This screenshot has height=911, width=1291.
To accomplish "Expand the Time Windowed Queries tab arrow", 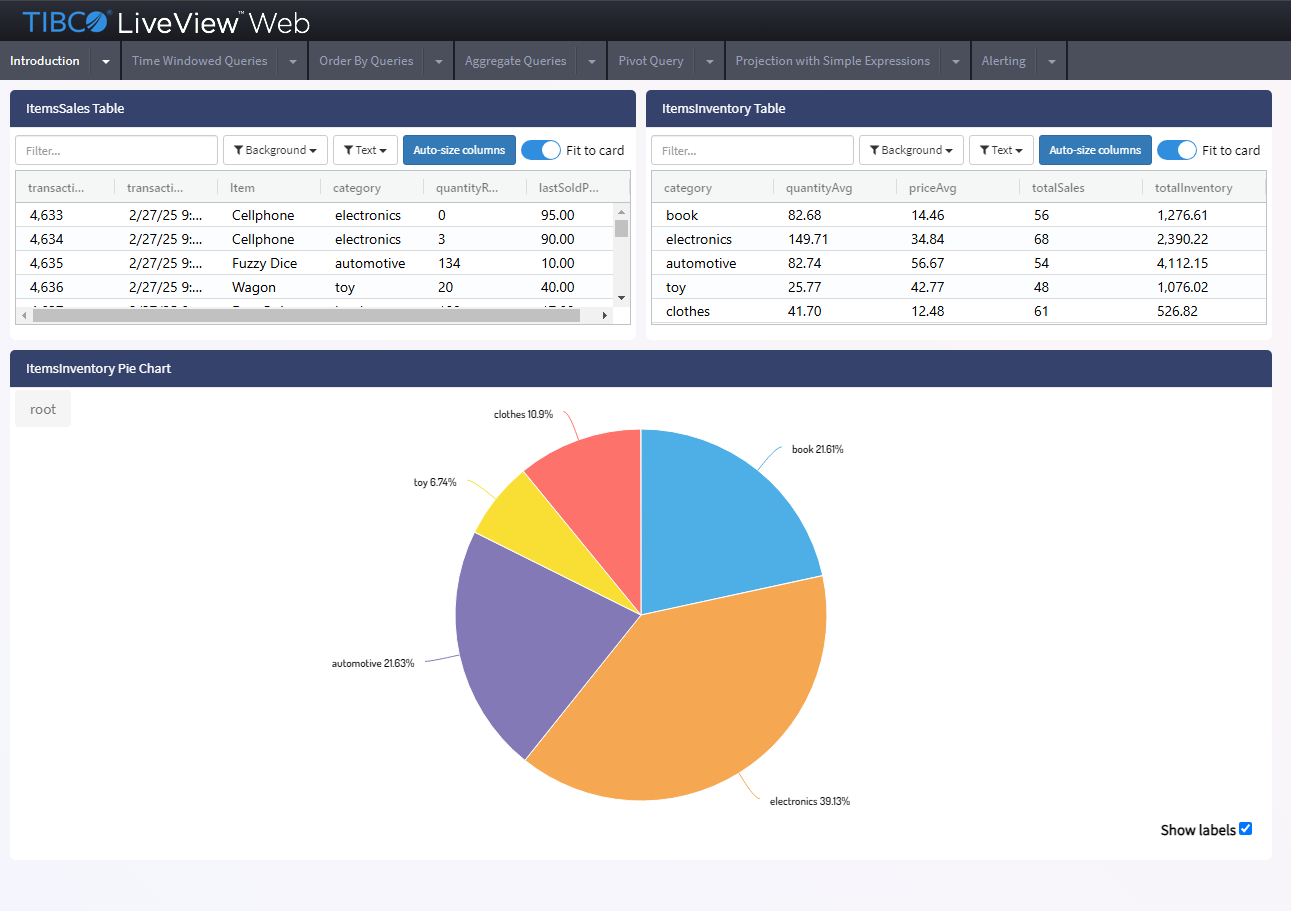I will point(293,61).
